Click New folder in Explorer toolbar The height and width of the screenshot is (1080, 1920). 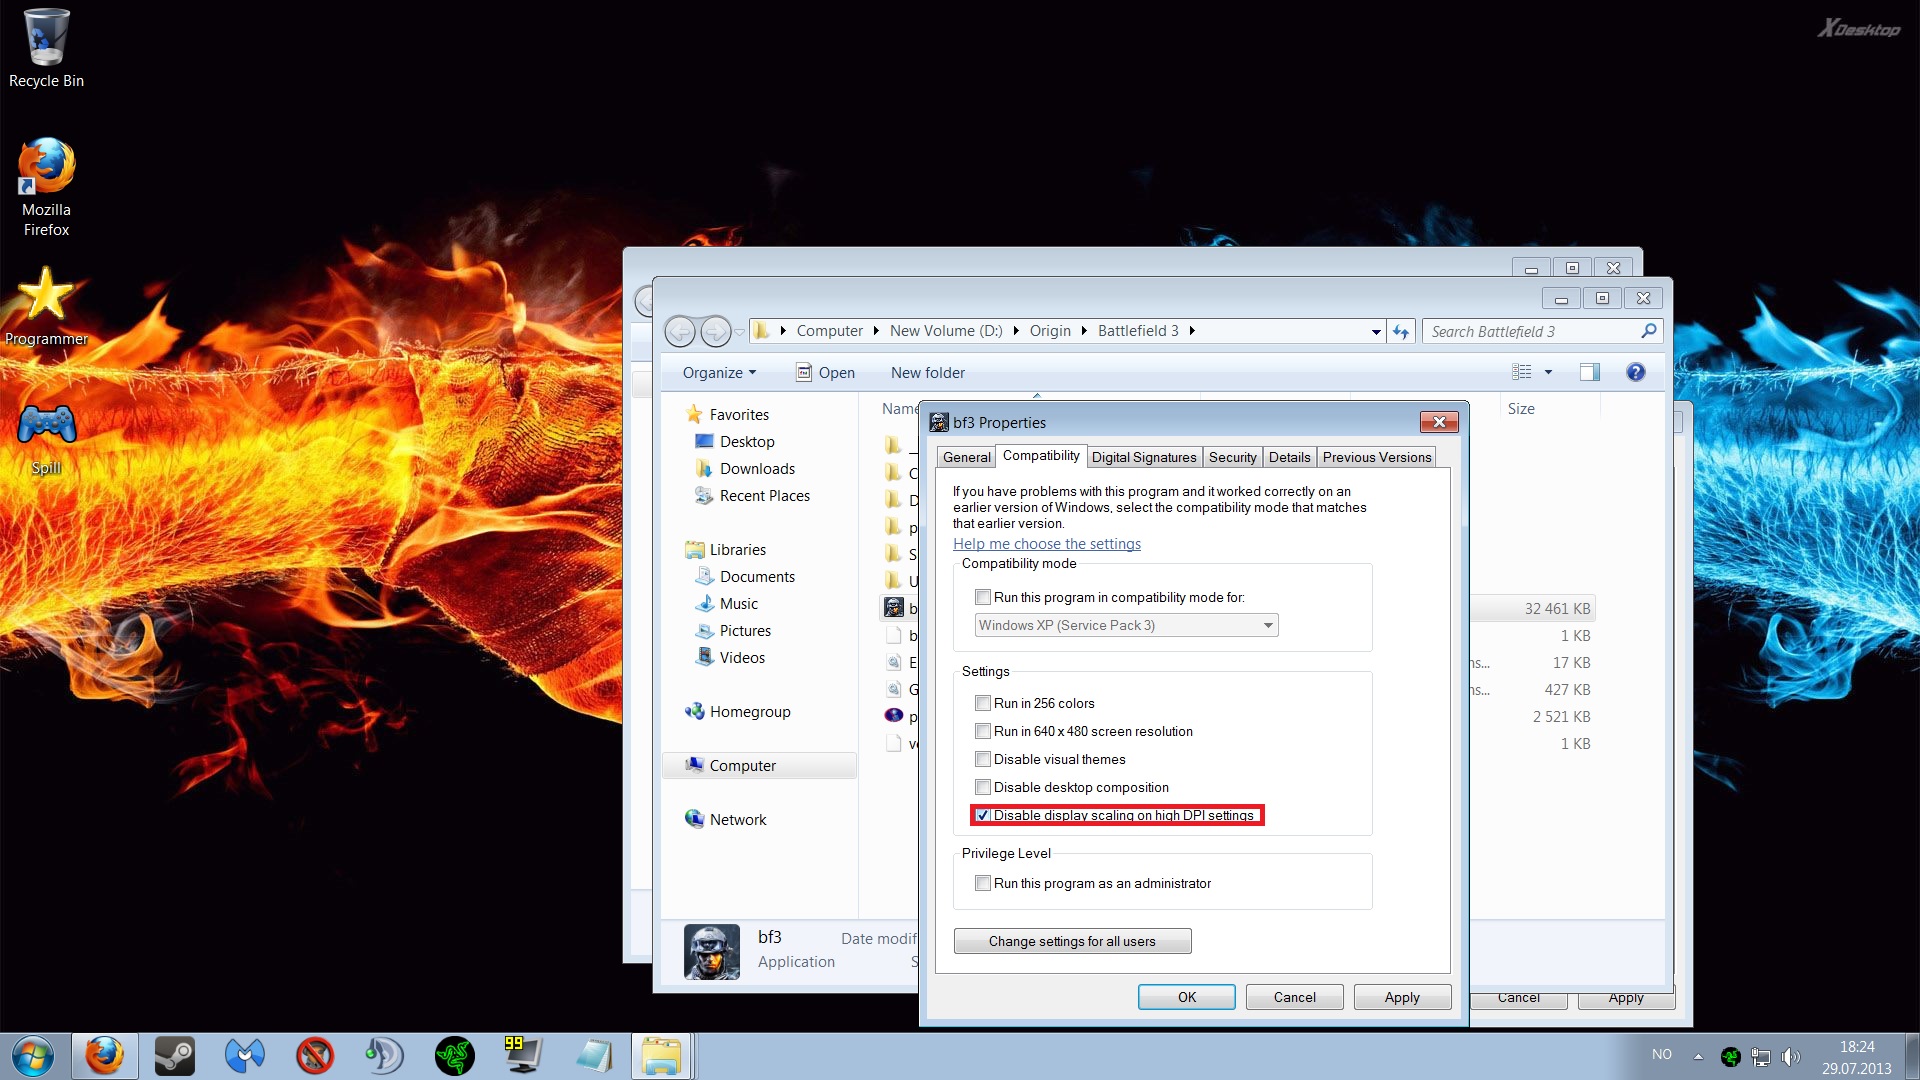pyautogui.click(x=928, y=372)
